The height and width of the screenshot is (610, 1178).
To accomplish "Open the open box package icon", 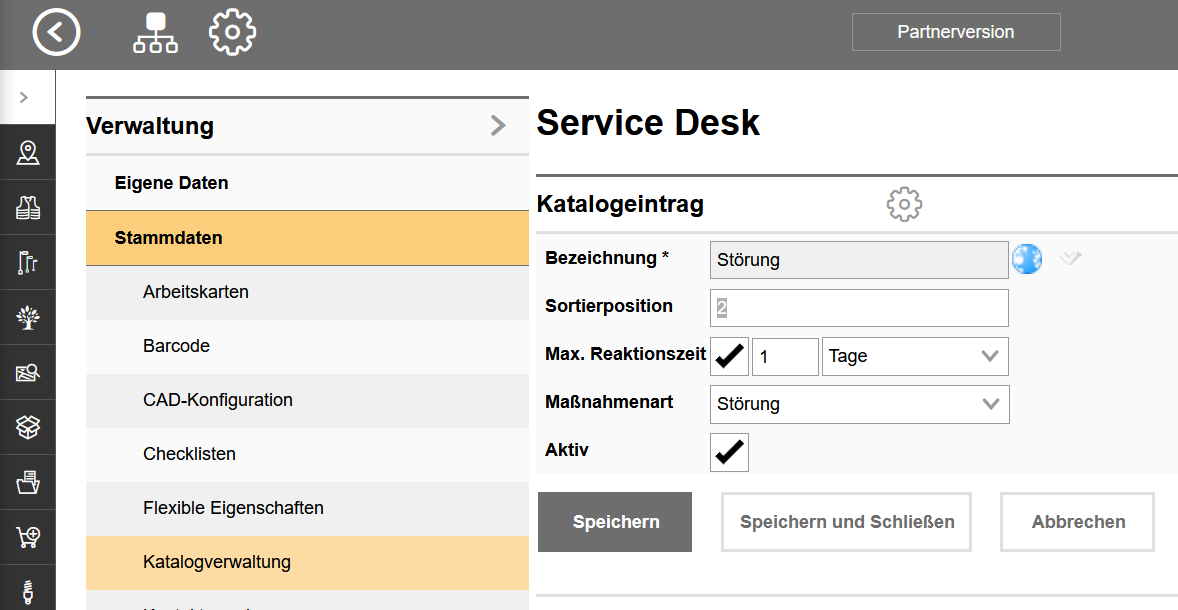I will (28, 427).
